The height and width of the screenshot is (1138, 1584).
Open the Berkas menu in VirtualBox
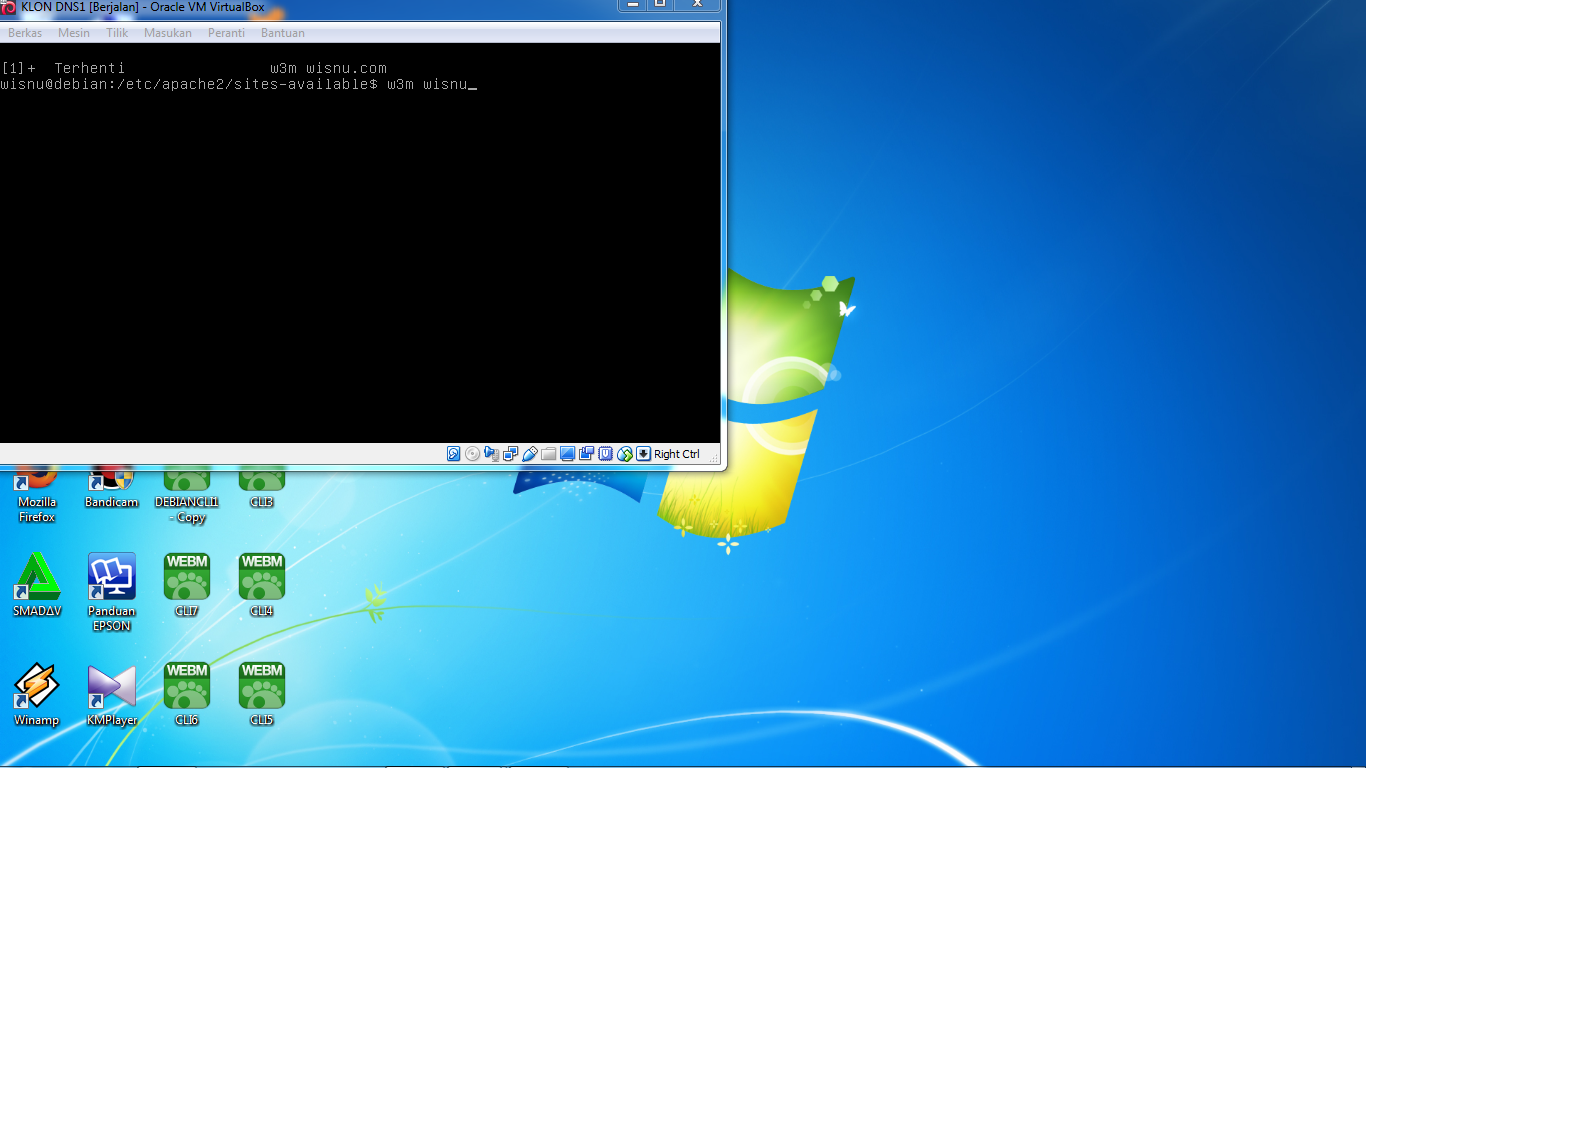pyautogui.click(x=25, y=33)
